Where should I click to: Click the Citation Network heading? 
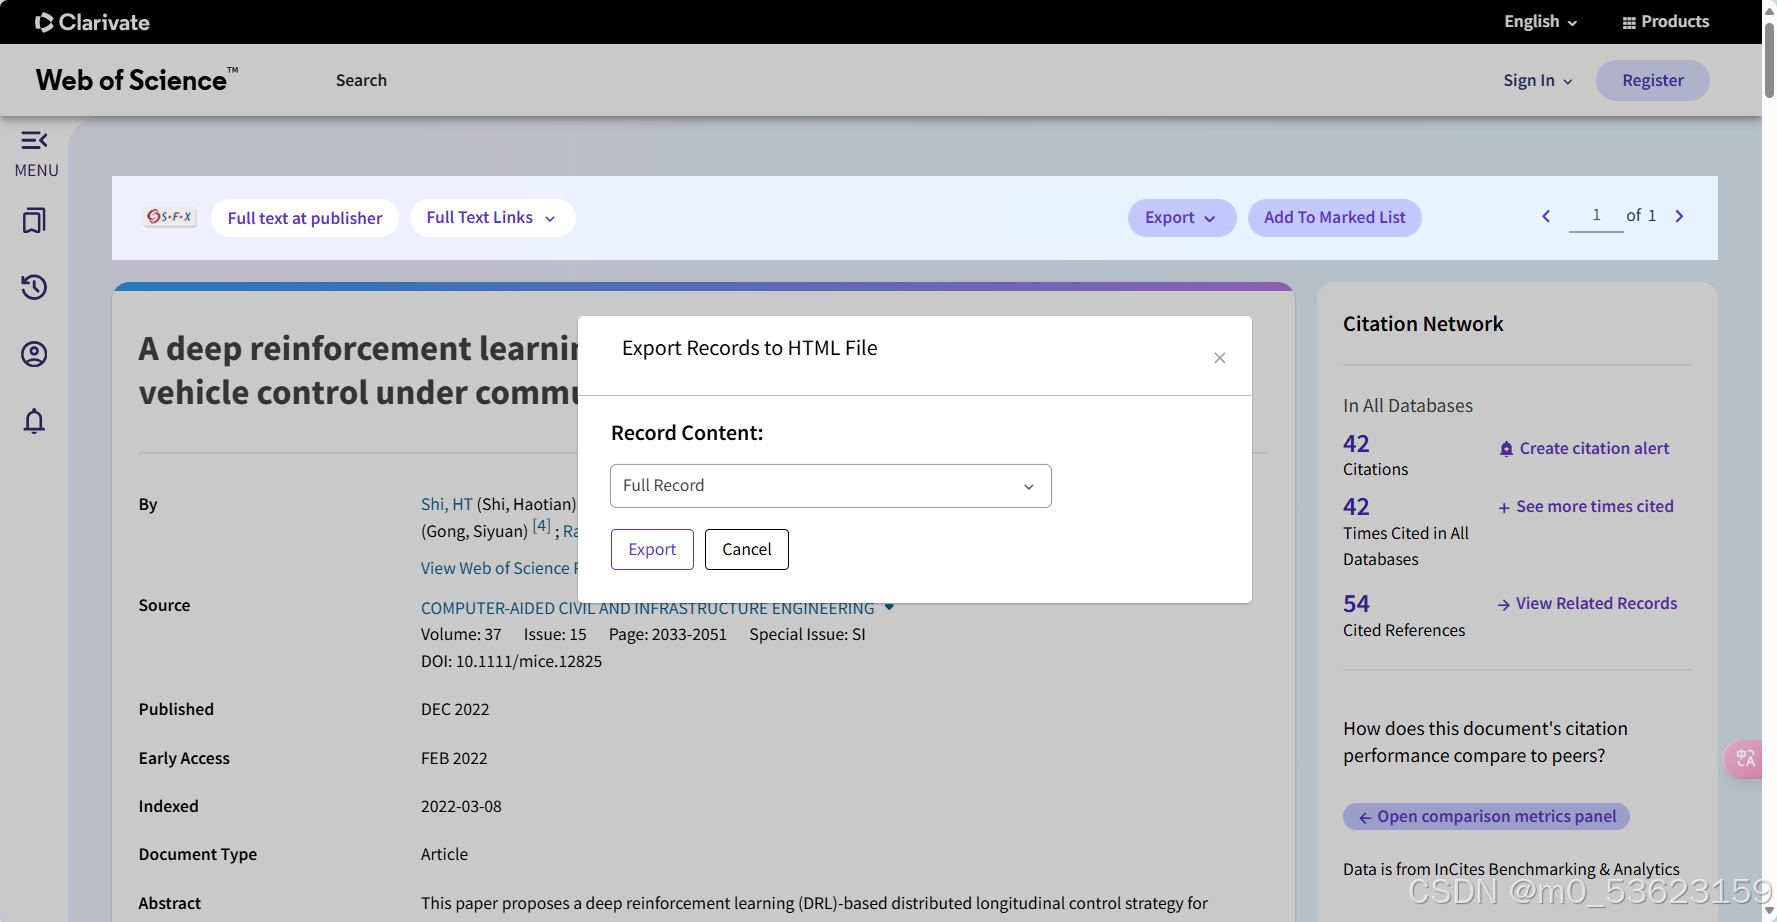pyautogui.click(x=1423, y=324)
